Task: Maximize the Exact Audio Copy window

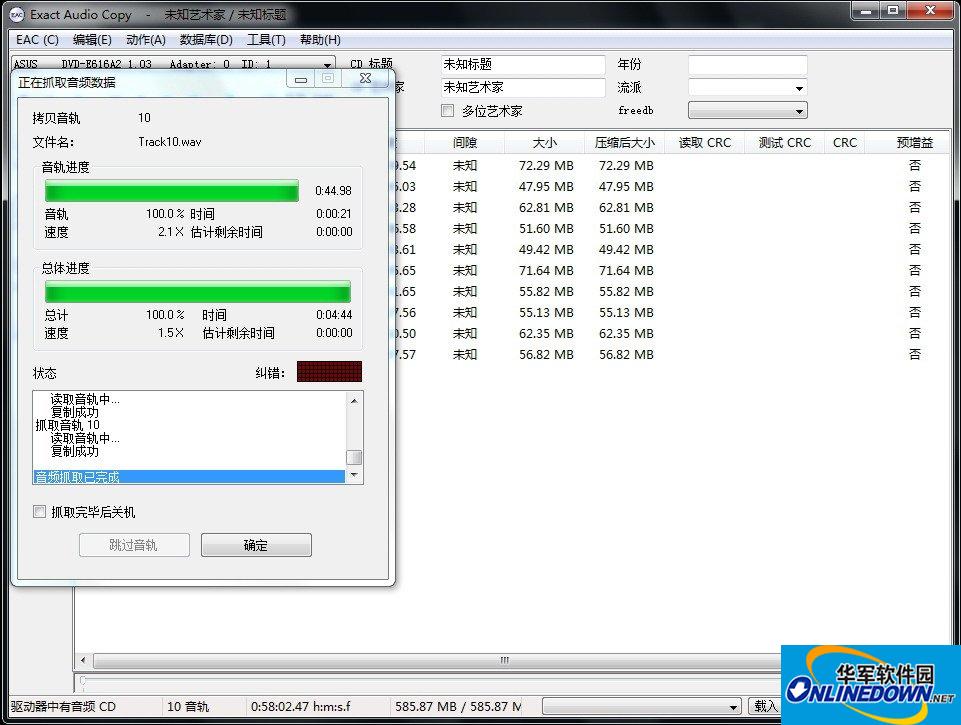Action: (893, 10)
